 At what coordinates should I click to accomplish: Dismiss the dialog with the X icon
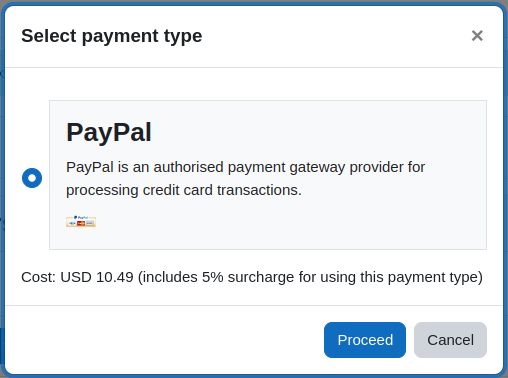[x=477, y=35]
